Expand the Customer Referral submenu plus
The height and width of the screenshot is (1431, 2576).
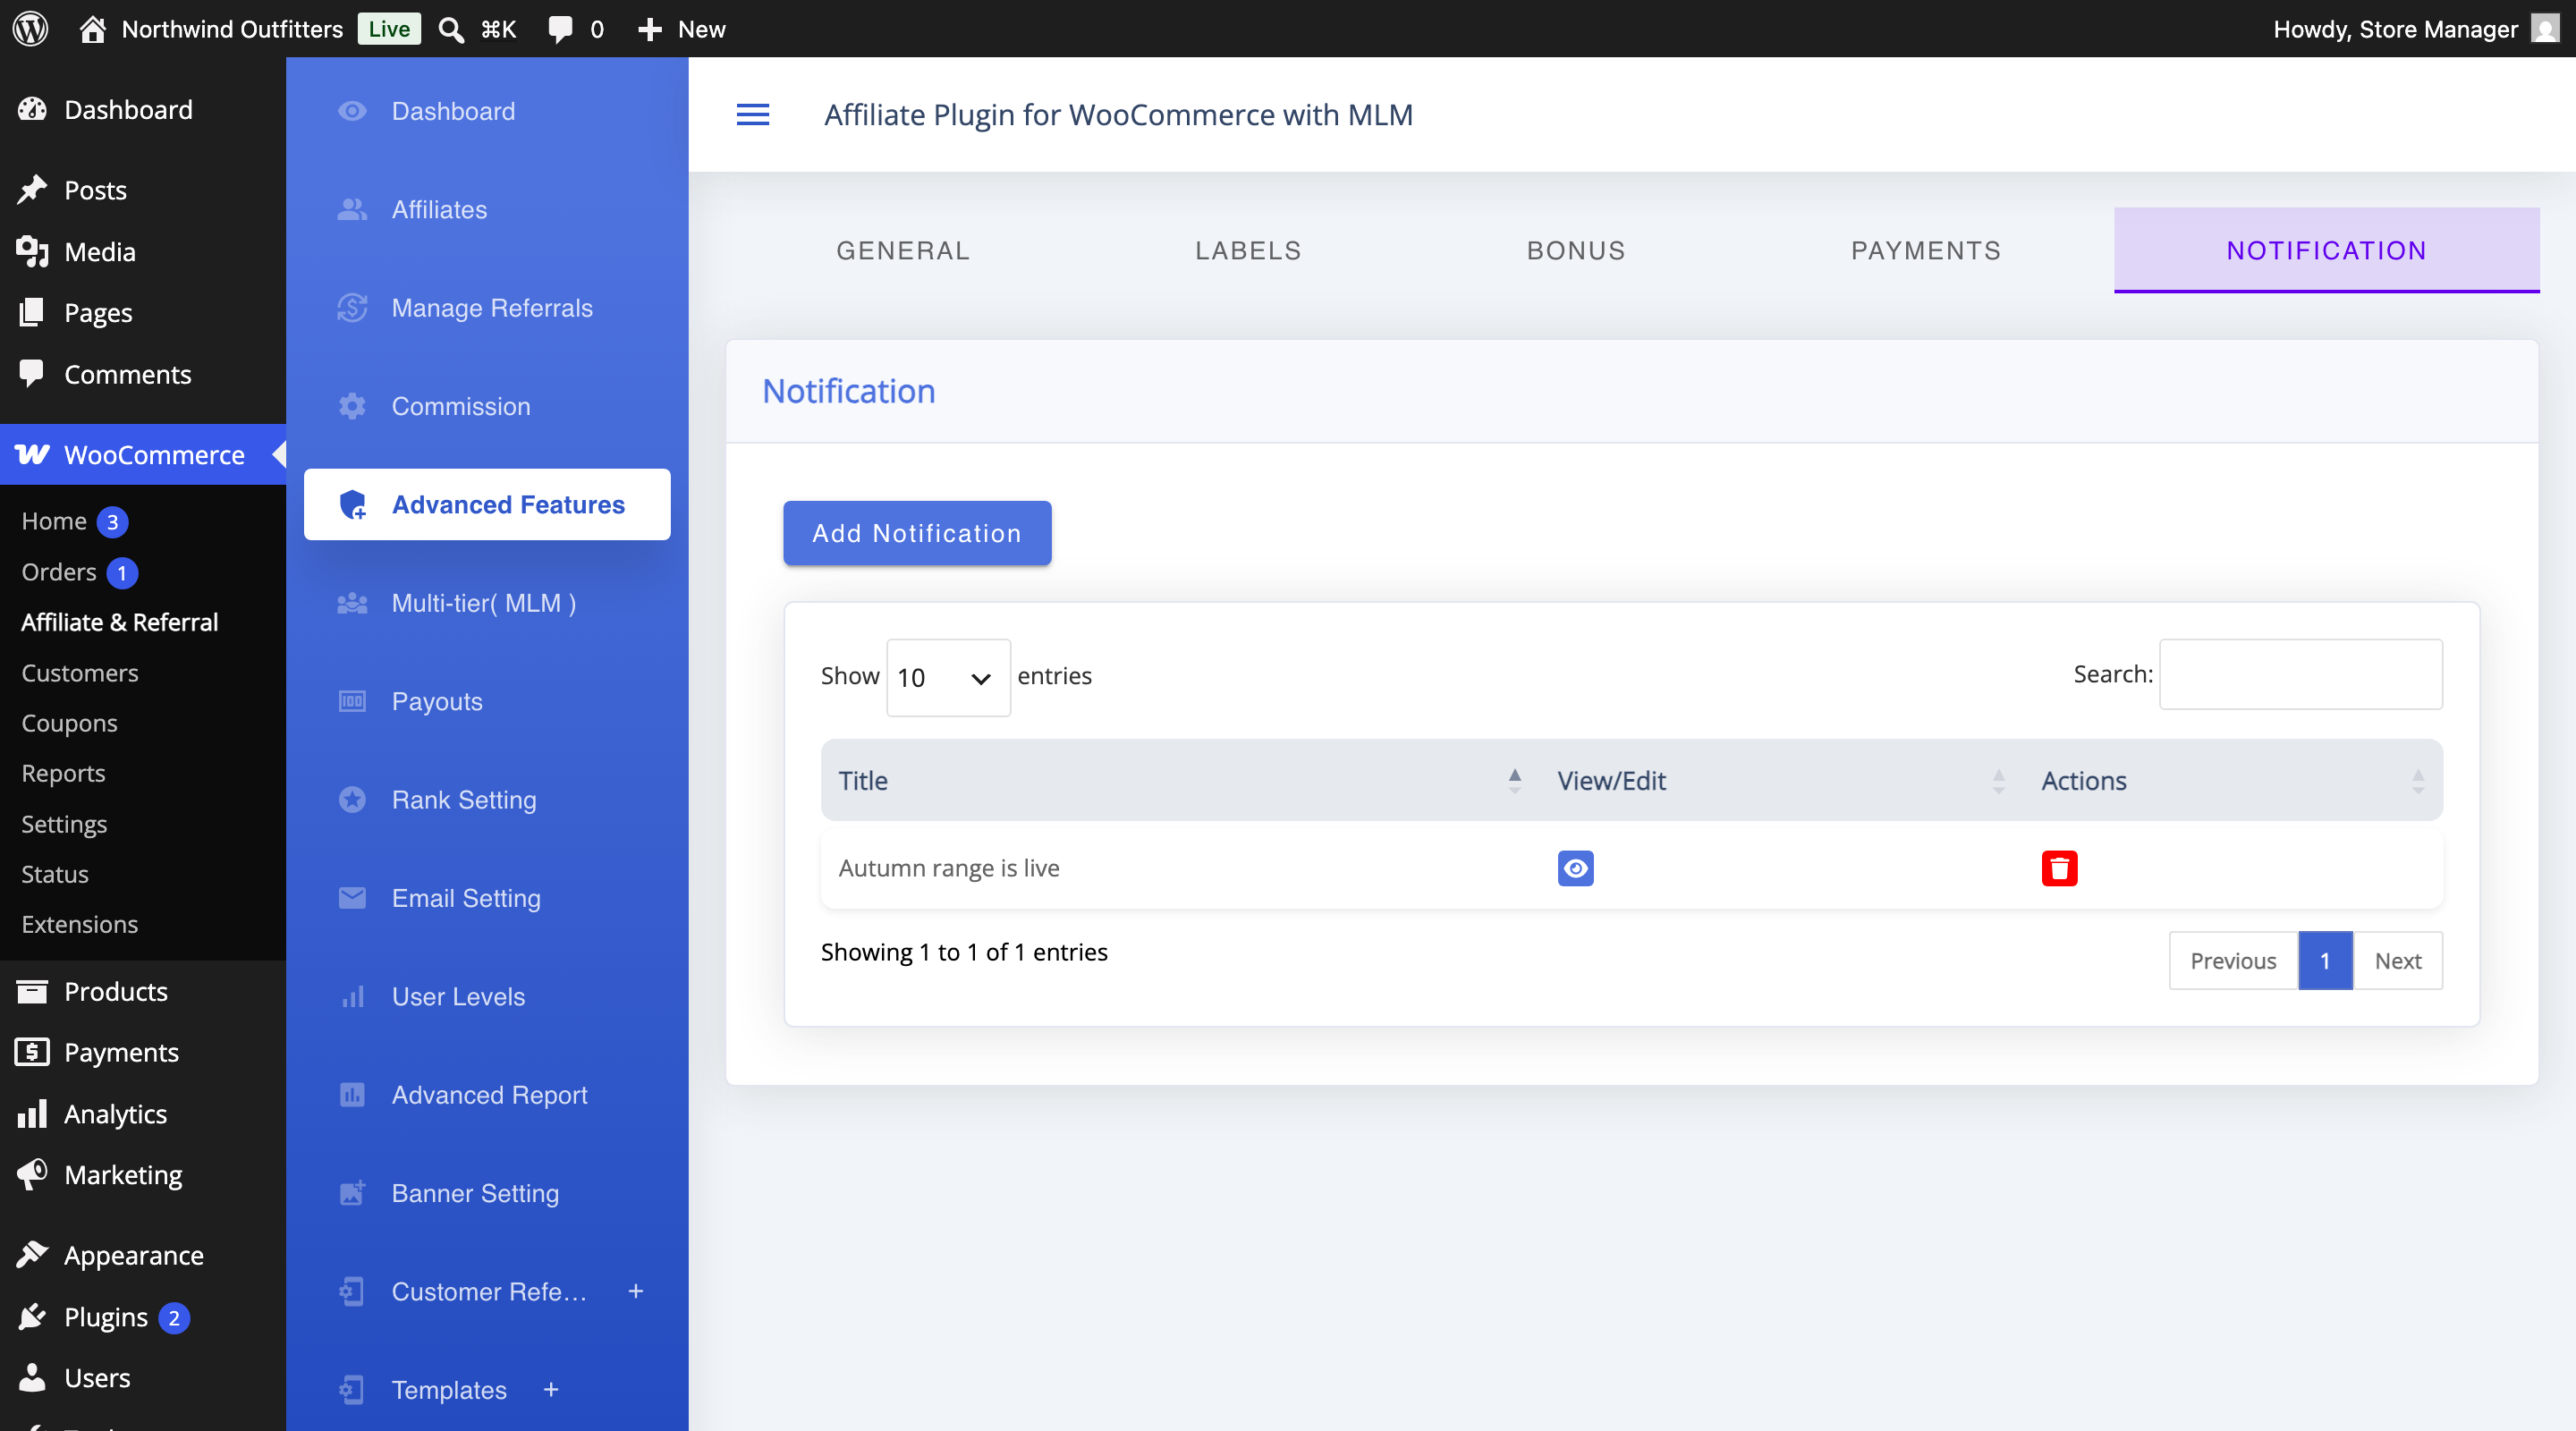pyautogui.click(x=636, y=1291)
